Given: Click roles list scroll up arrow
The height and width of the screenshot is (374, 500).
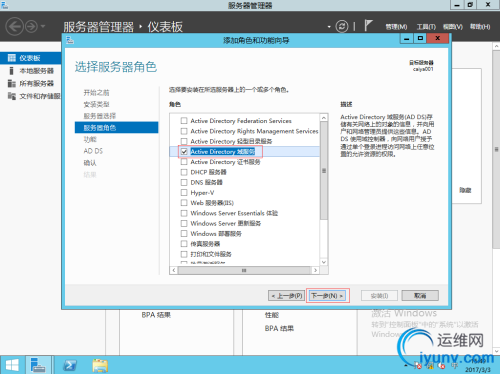Looking at the screenshot, I should [324, 118].
